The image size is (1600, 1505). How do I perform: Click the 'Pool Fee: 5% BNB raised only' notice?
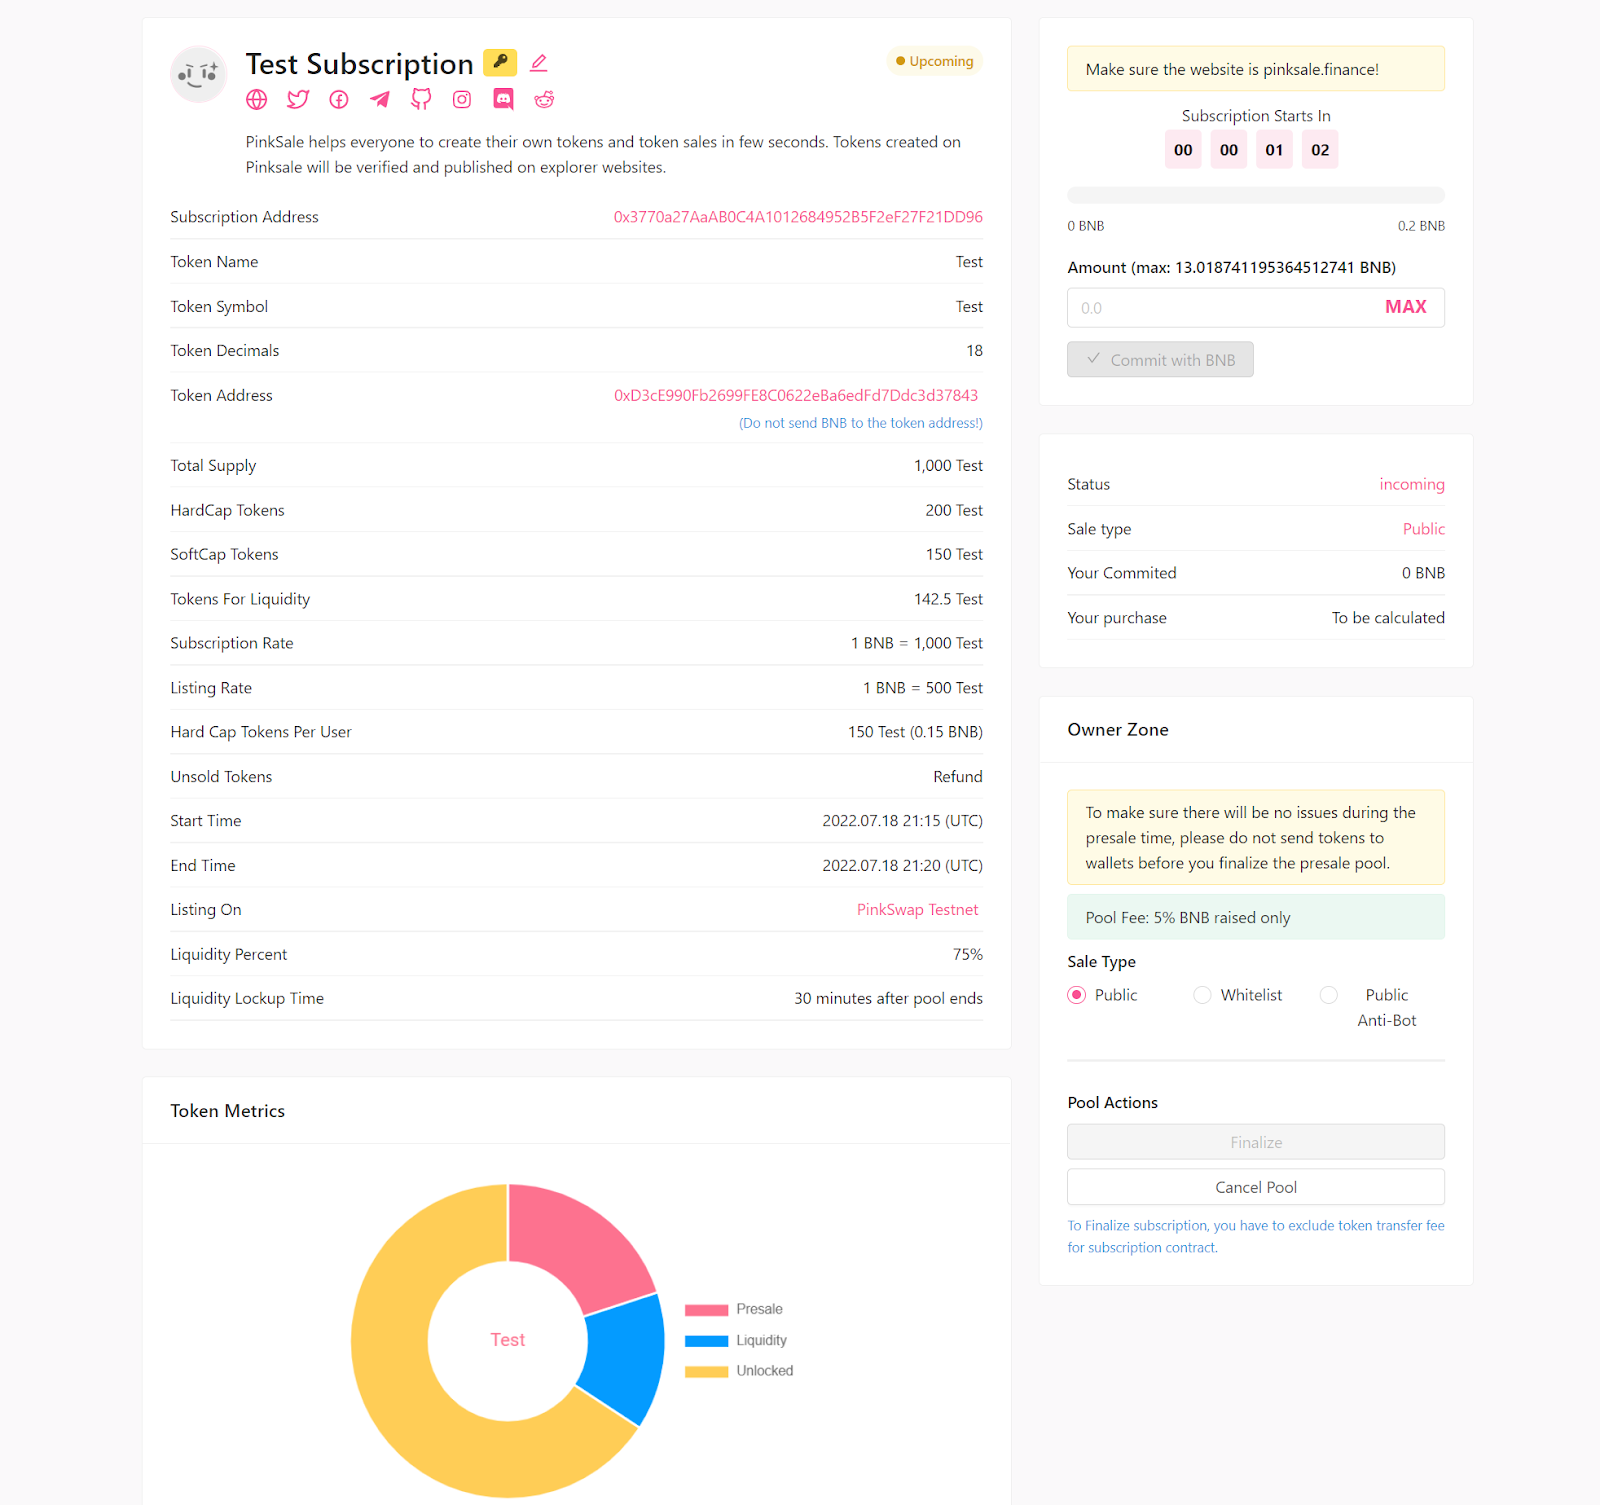tap(1256, 917)
